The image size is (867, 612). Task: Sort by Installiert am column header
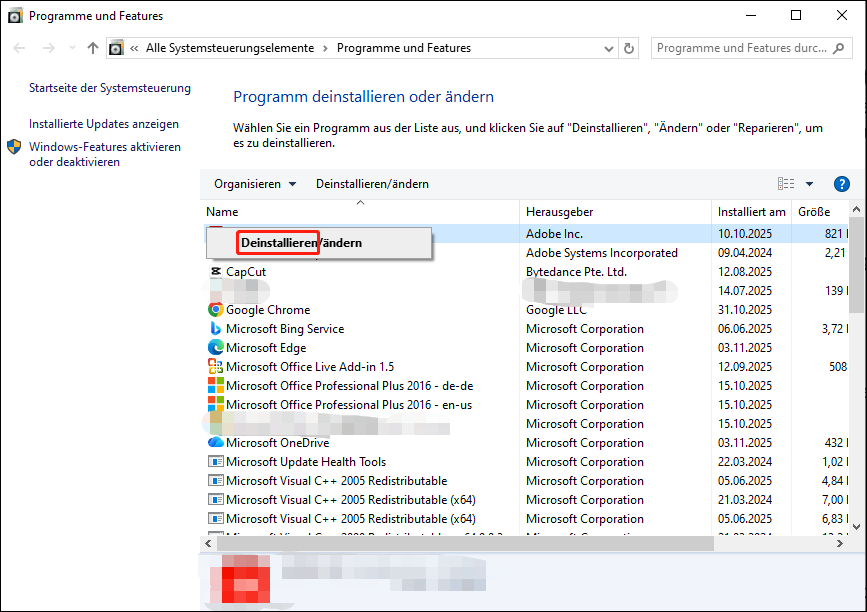(x=751, y=212)
